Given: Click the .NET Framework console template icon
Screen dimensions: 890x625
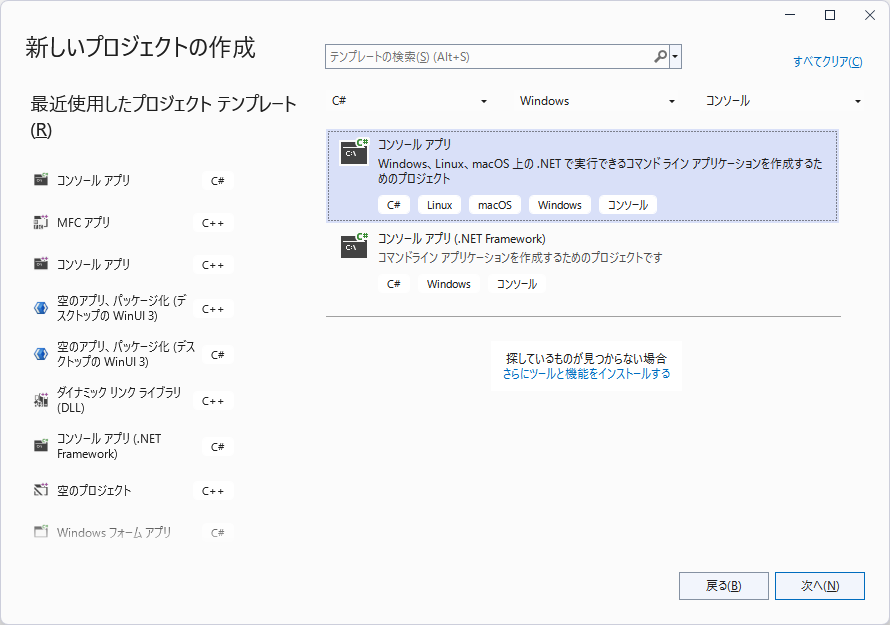Looking at the screenshot, I should click(x=354, y=245).
